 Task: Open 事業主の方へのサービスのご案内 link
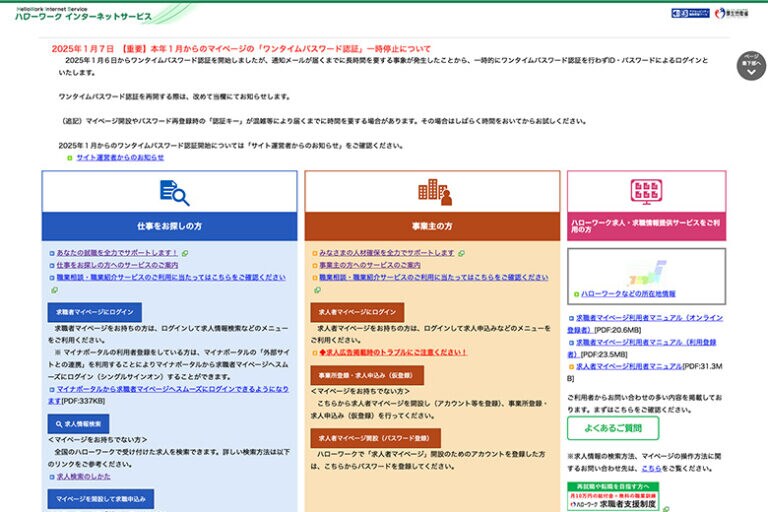370,265
